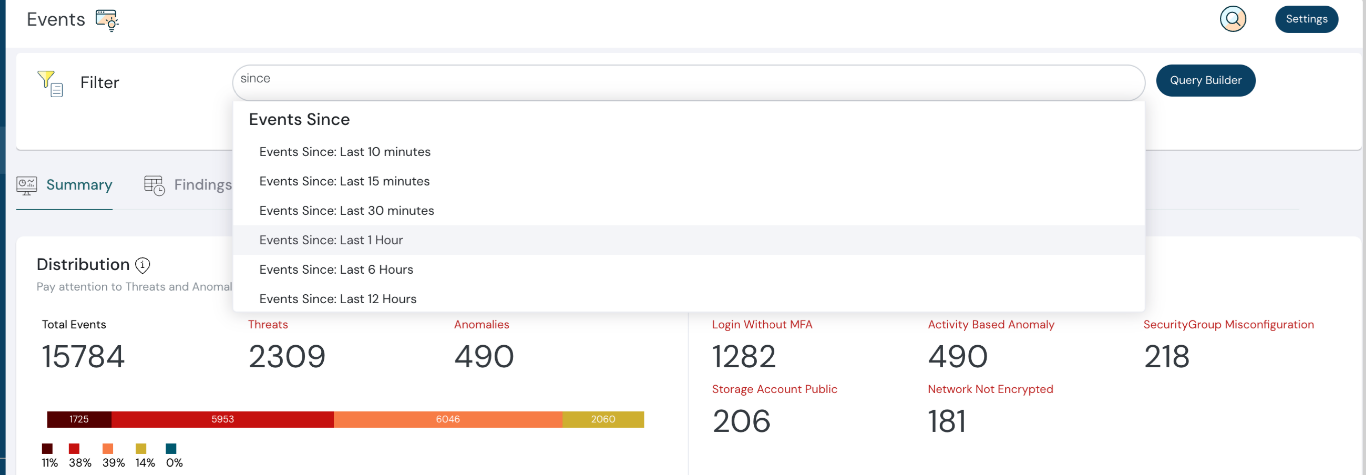The image size is (1366, 475).
Task: Click the filter input containing 'since'
Action: (x=688, y=82)
